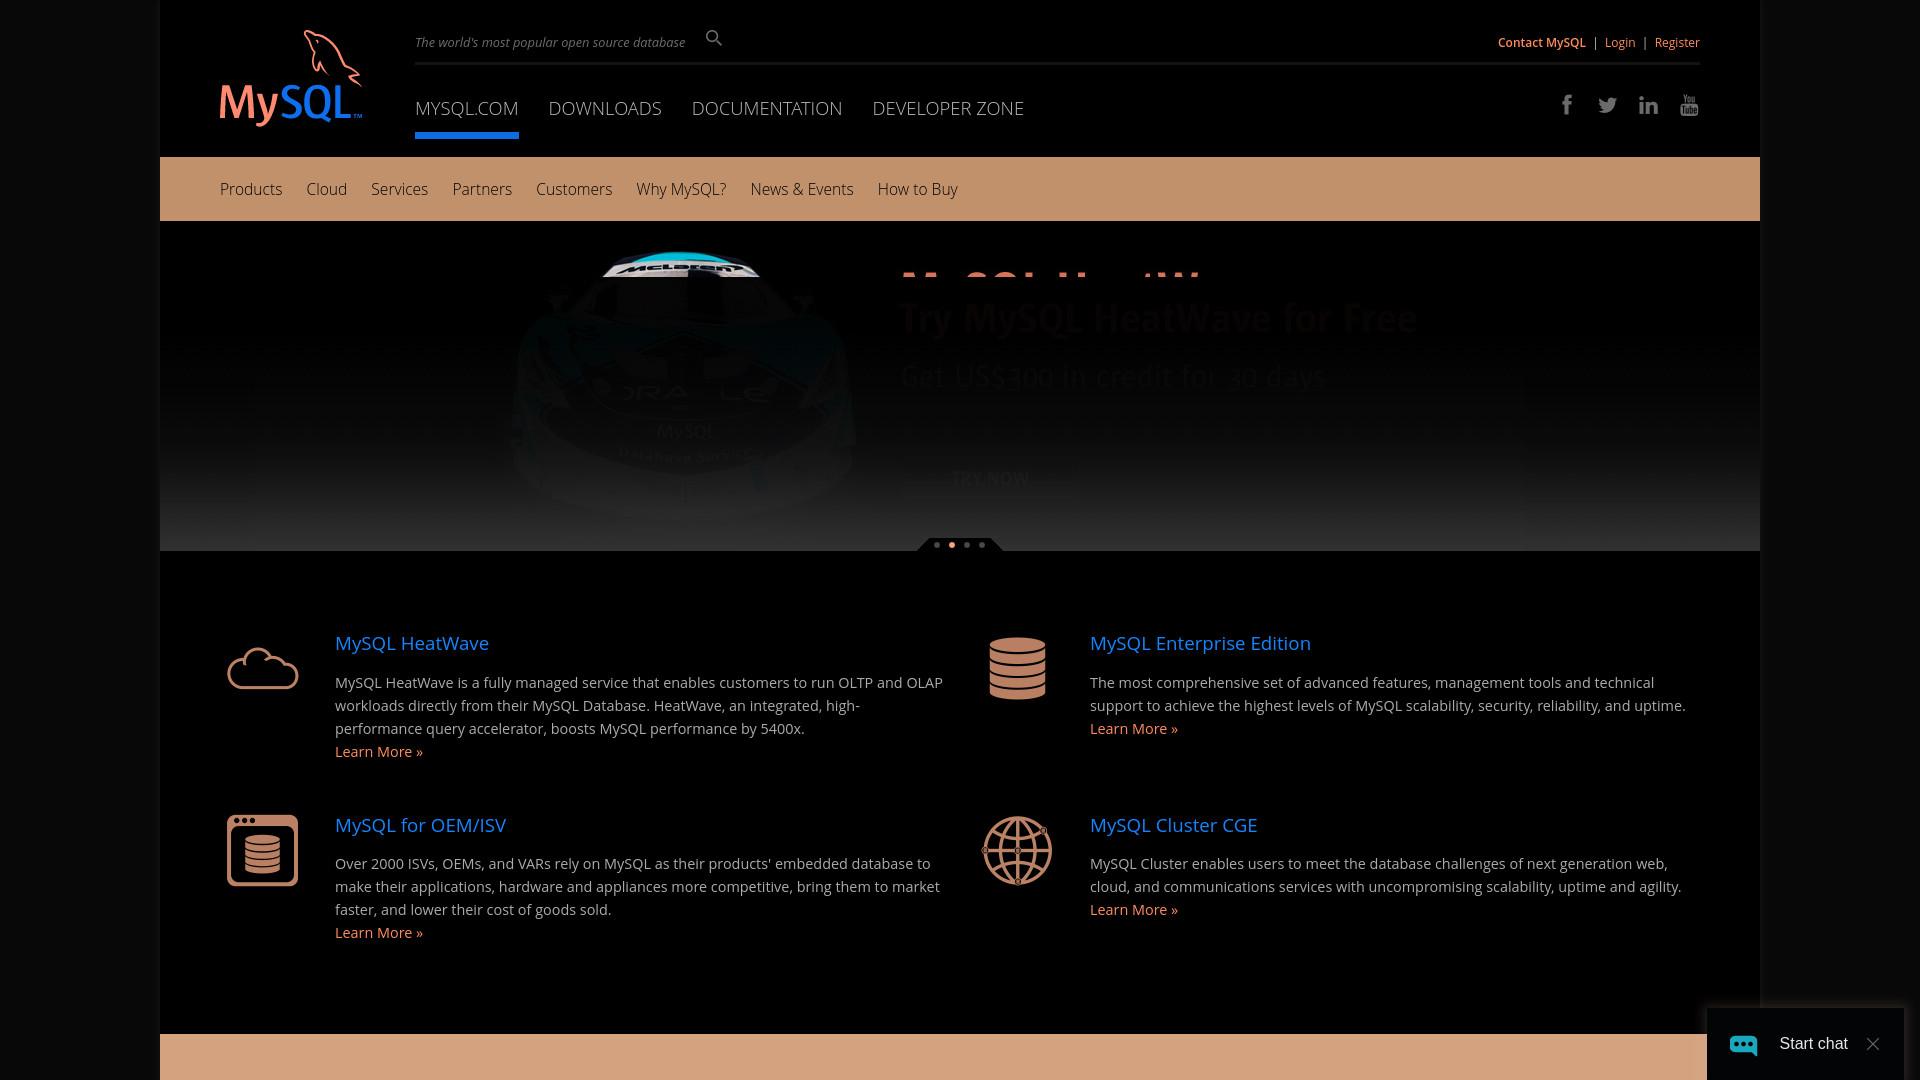Select the MYSQL.COM tab

466,108
